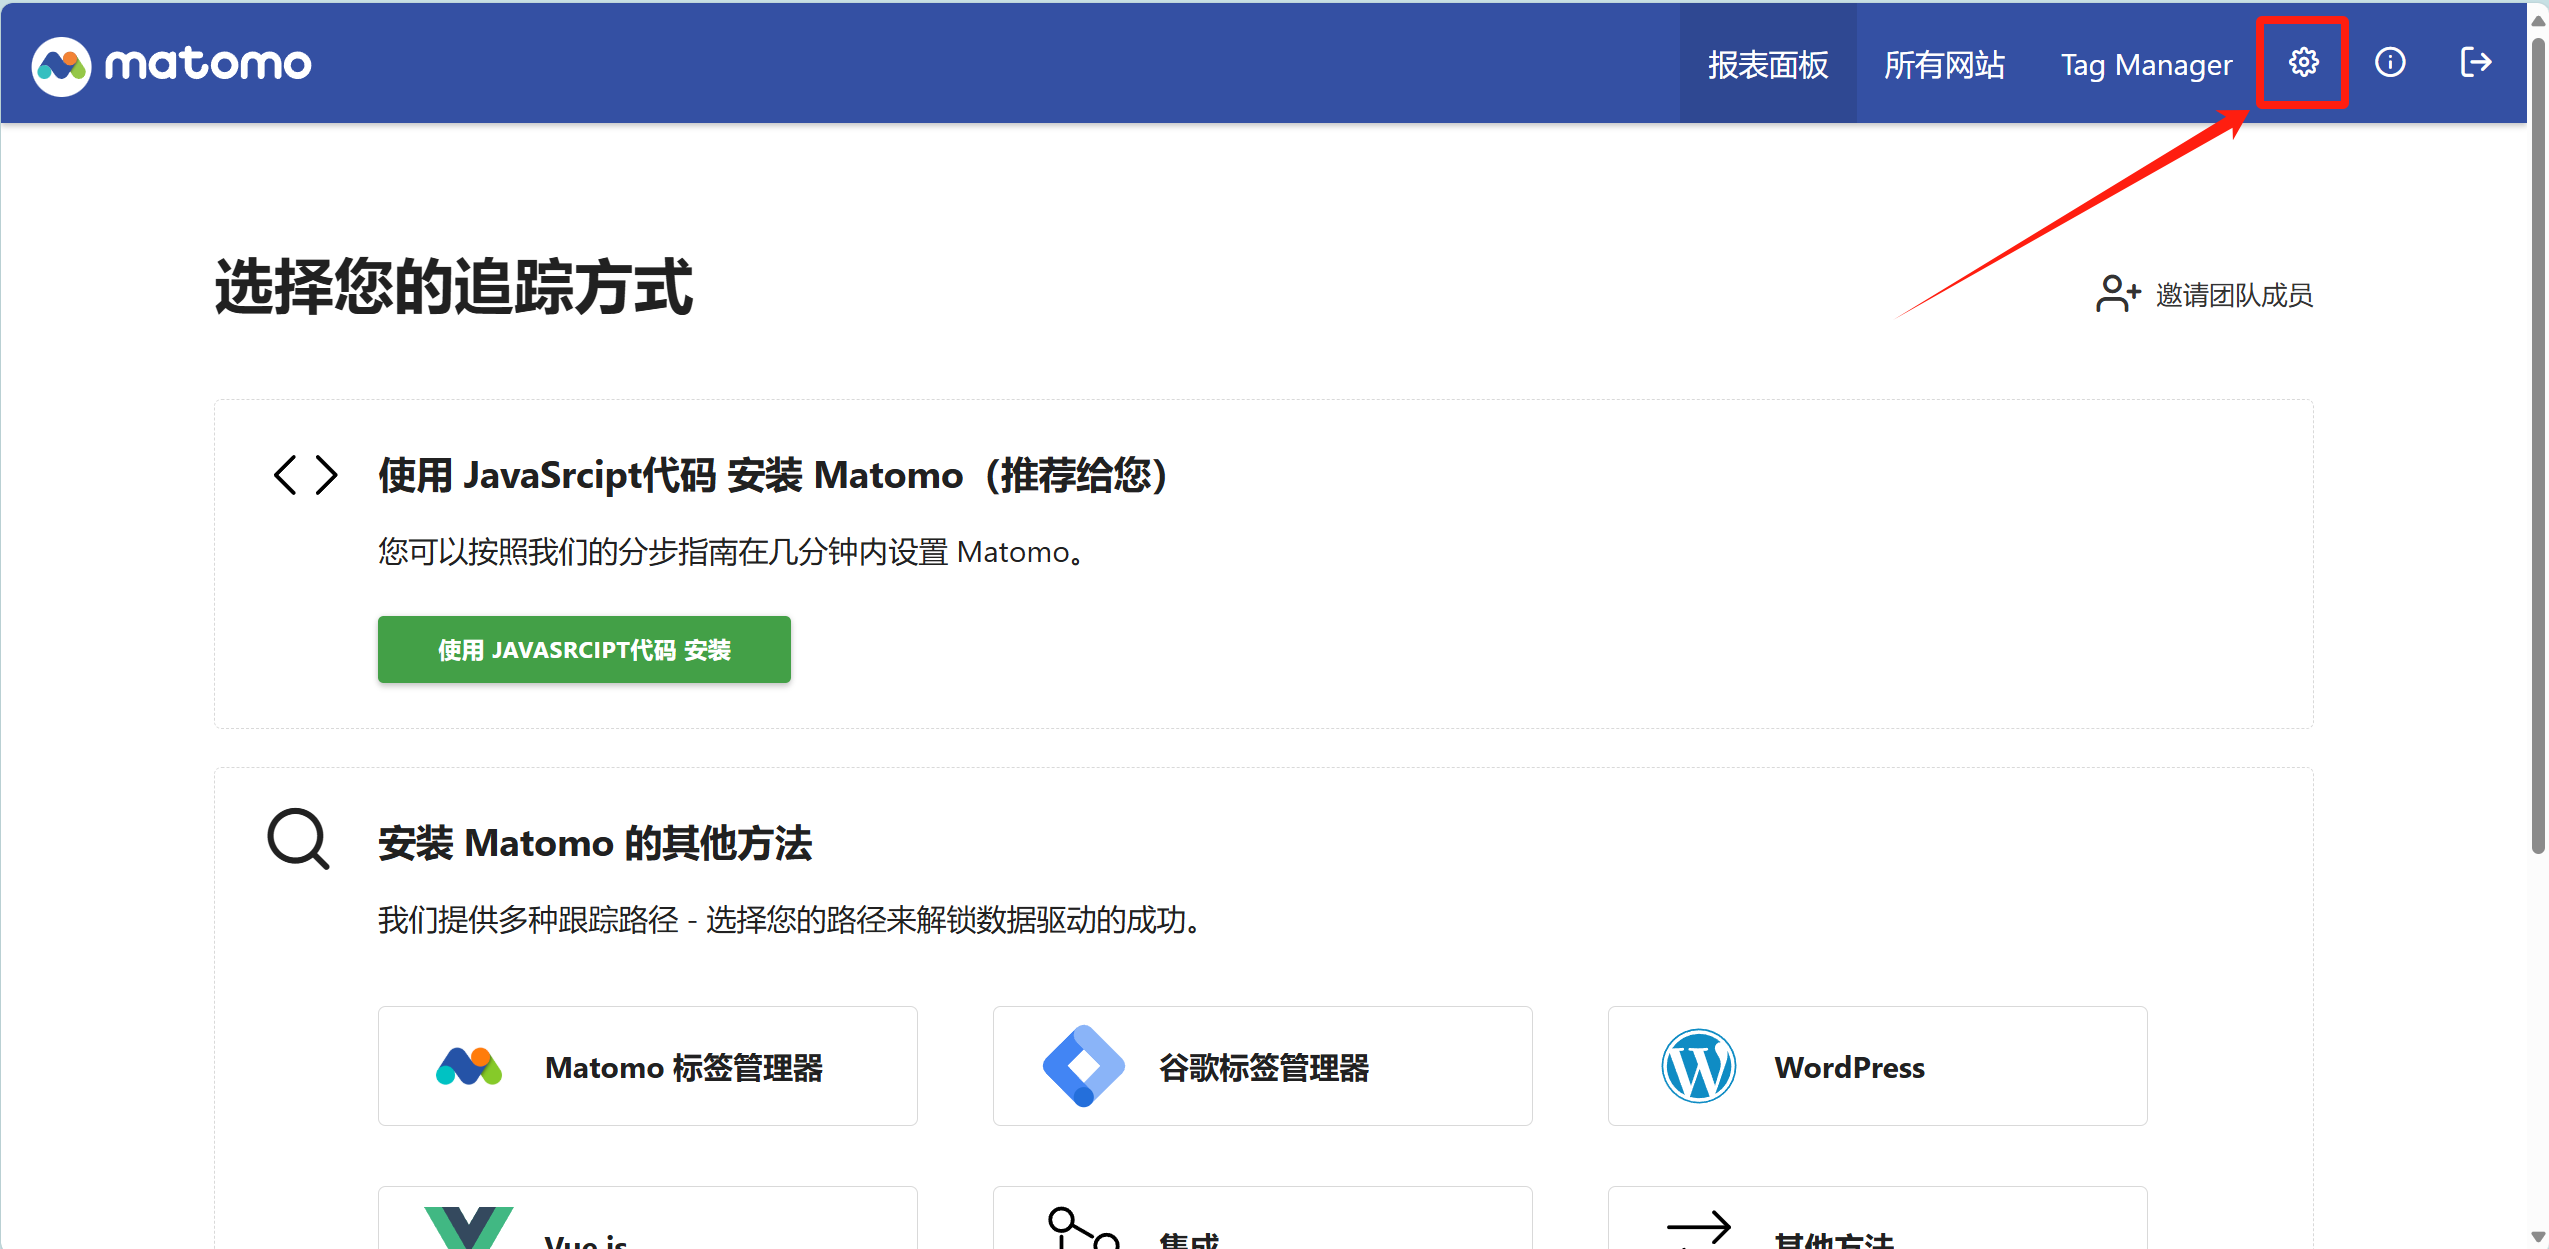Image resolution: width=2549 pixels, height=1249 pixels.
Task: Click the logout icon
Action: click(x=2475, y=63)
